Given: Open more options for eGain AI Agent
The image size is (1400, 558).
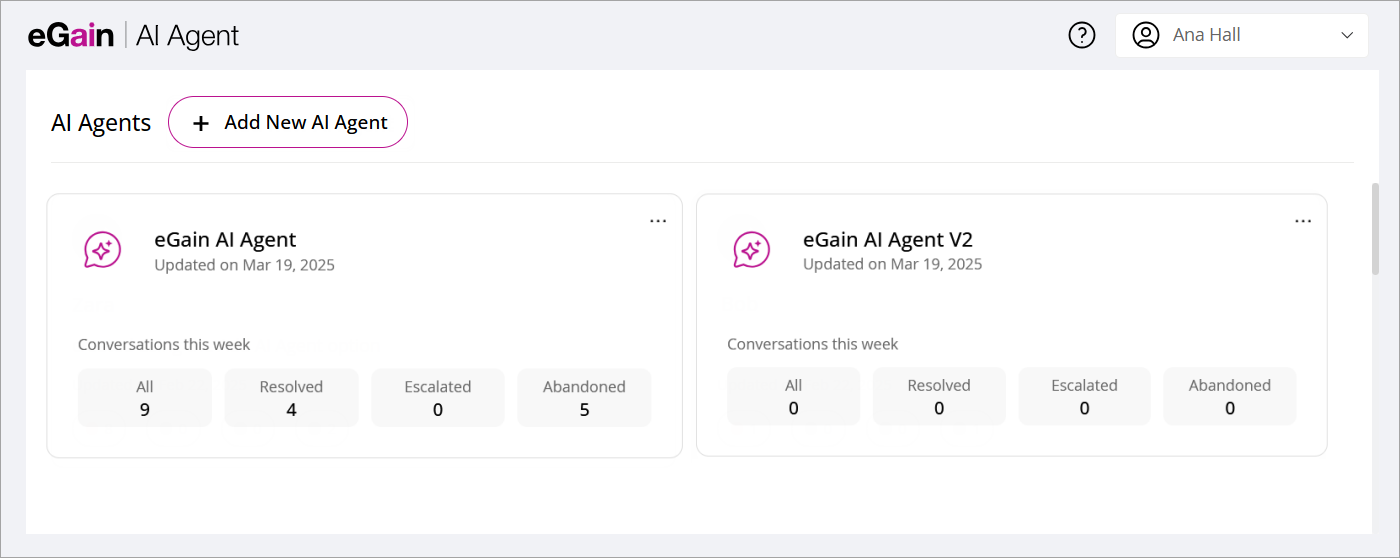Looking at the screenshot, I should click(658, 221).
